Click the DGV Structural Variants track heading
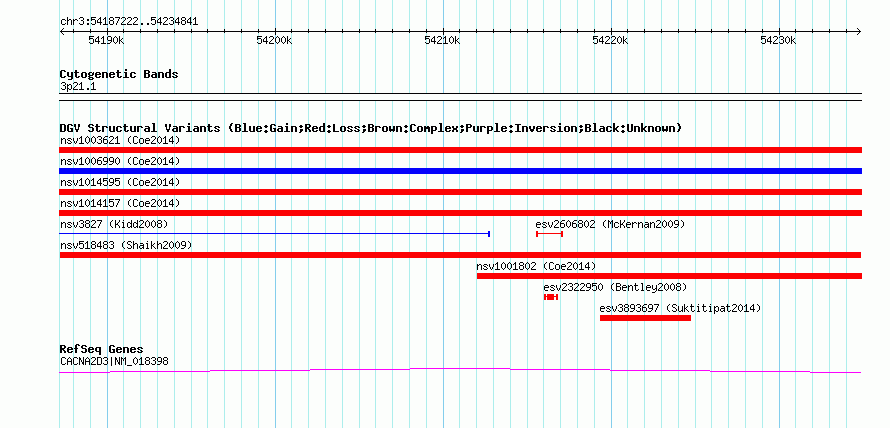Viewport: 890px width, 428px height. tap(371, 128)
